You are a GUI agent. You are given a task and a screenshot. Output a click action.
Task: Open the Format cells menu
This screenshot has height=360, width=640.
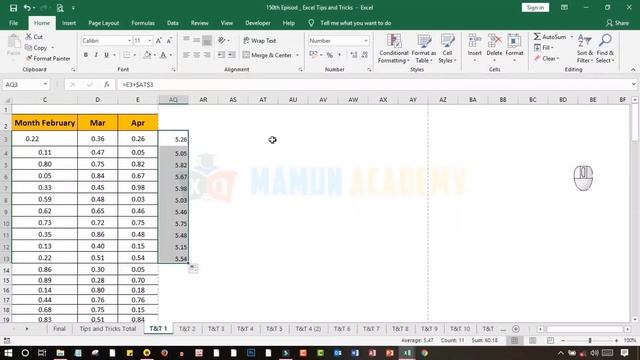[514, 49]
